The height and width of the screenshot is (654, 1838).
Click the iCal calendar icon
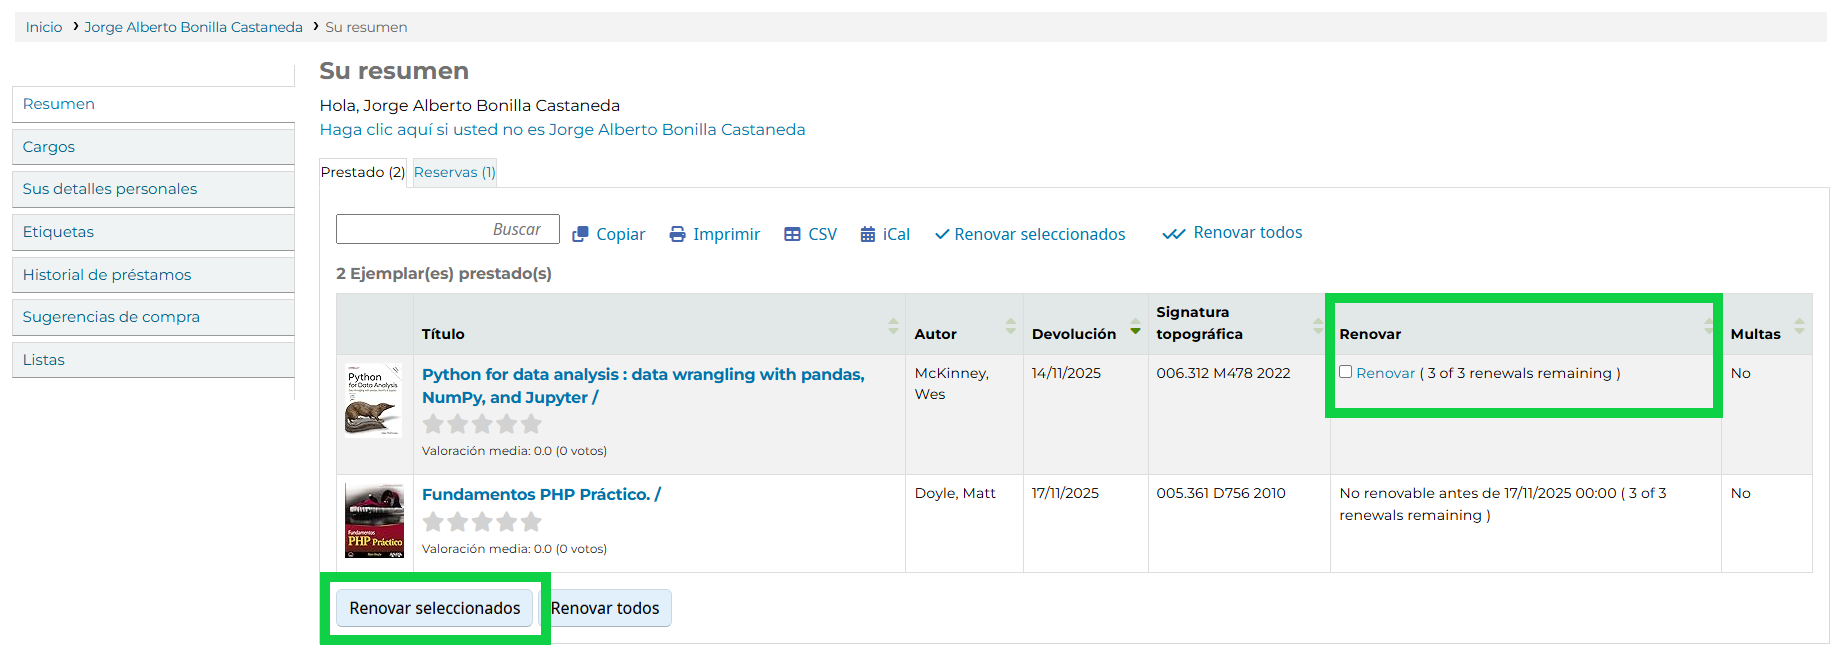coord(867,234)
